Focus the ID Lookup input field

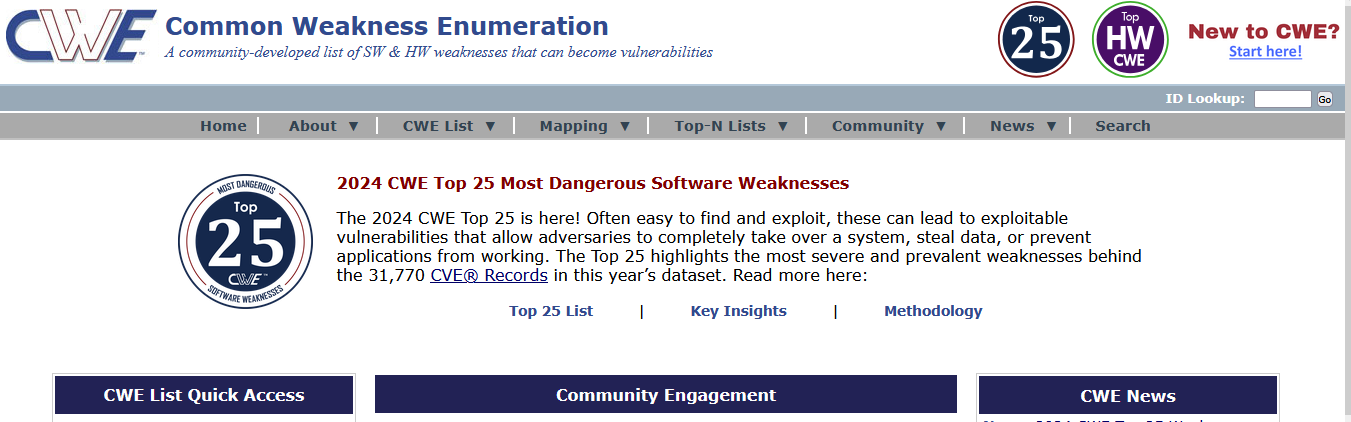point(1282,99)
